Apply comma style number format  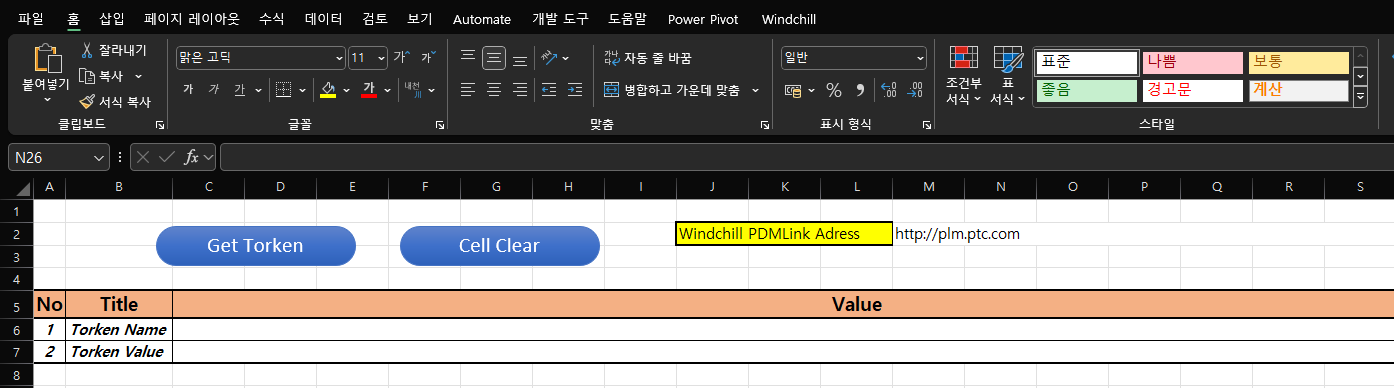[x=860, y=90]
